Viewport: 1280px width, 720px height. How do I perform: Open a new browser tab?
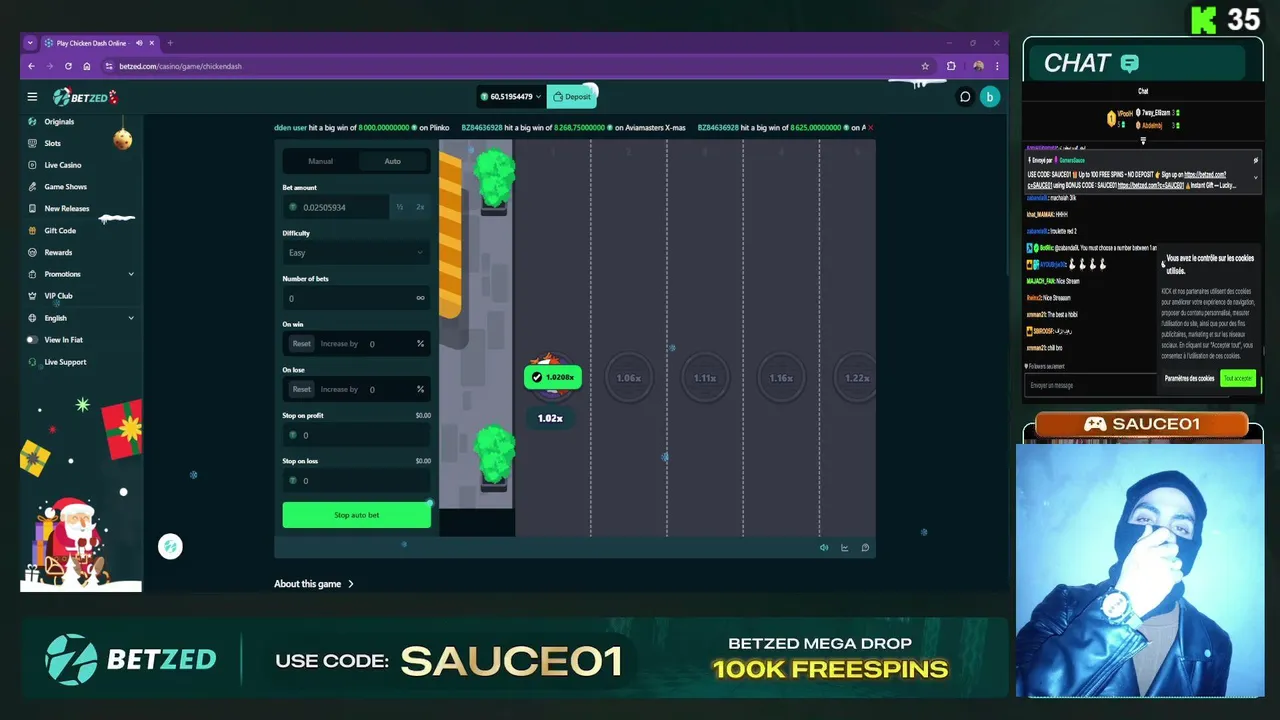pyautogui.click(x=170, y=43)
